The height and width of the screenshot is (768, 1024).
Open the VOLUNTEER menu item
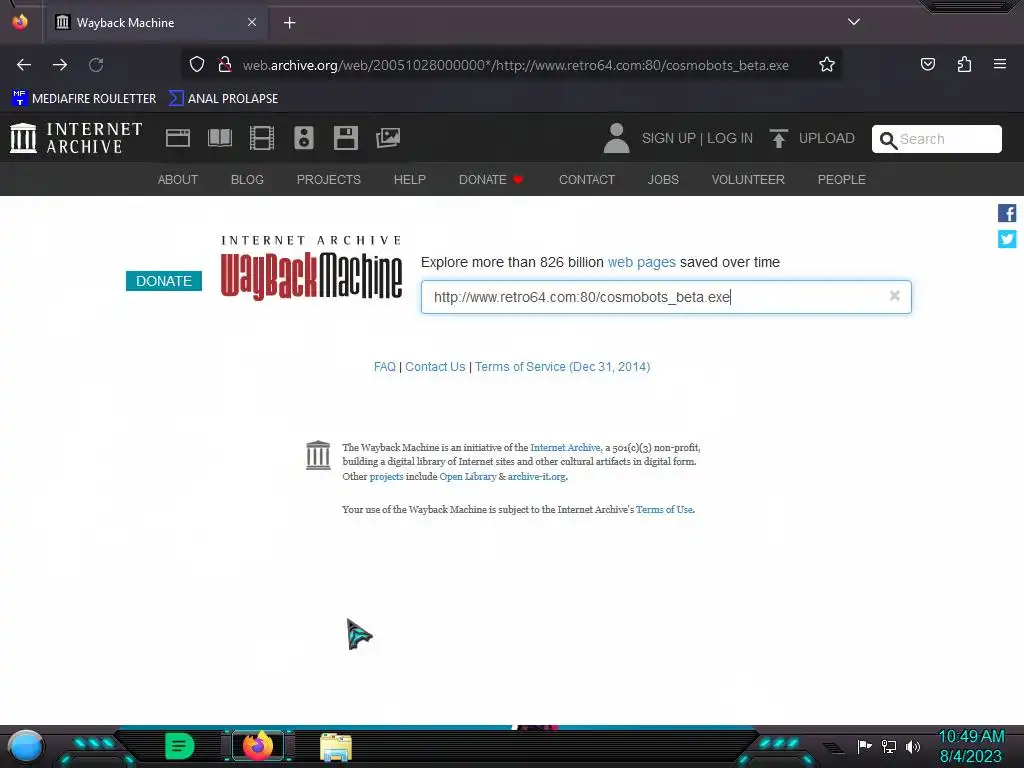[x=748, y=180]
